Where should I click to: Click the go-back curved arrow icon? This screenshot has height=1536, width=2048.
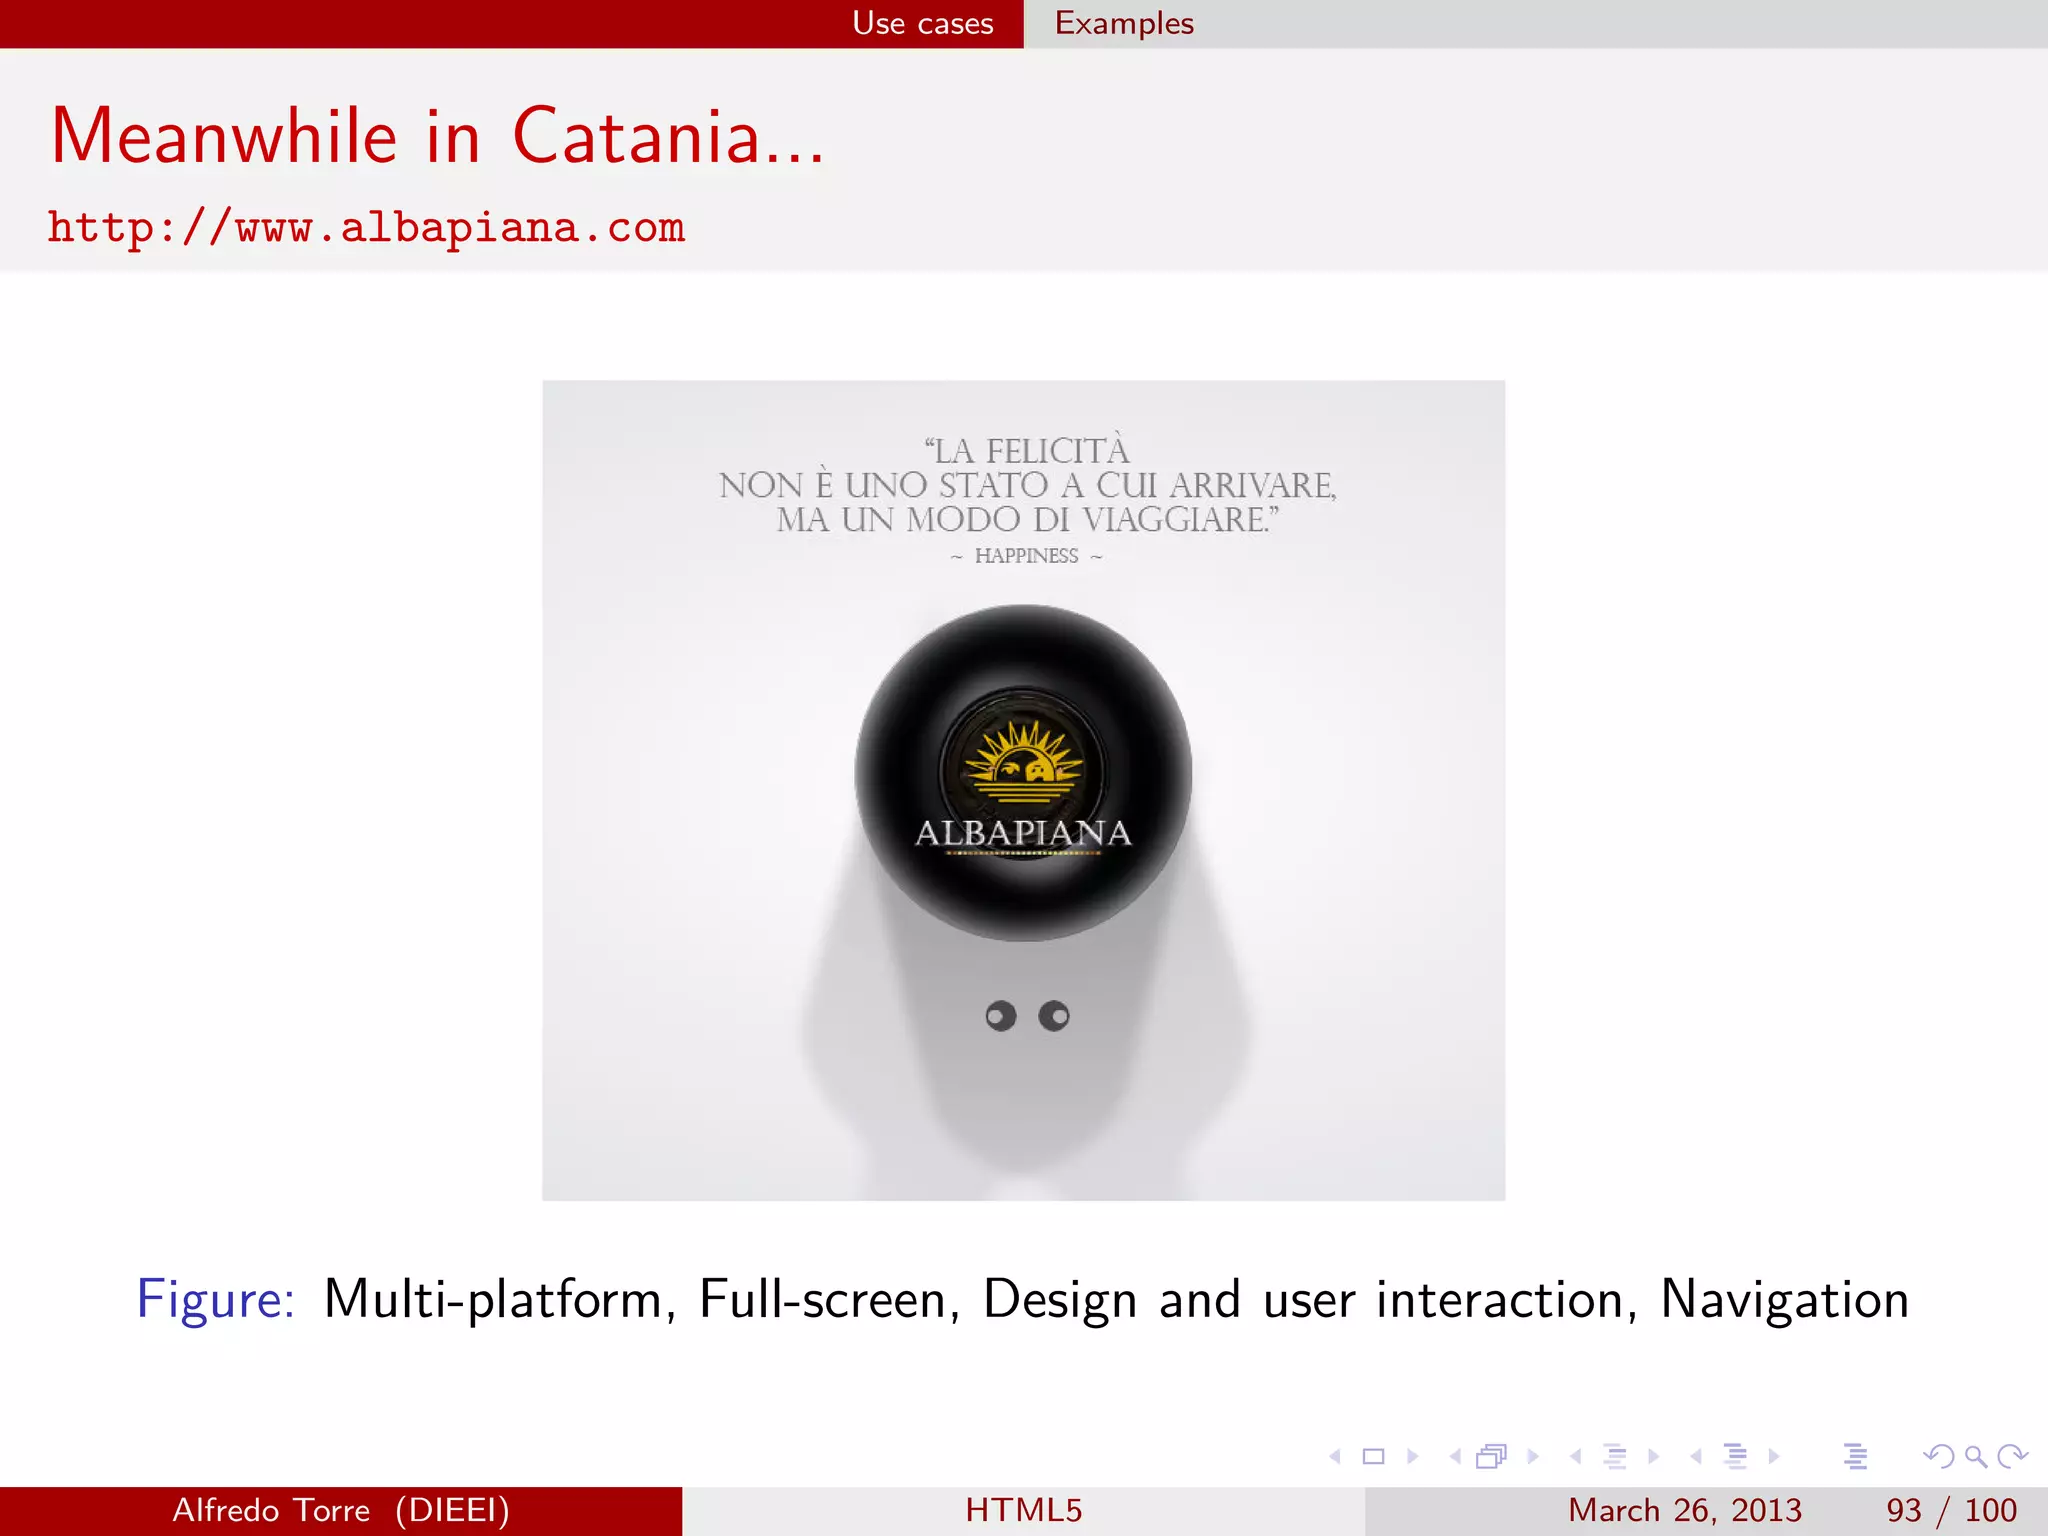(x=1938, y=1456)
